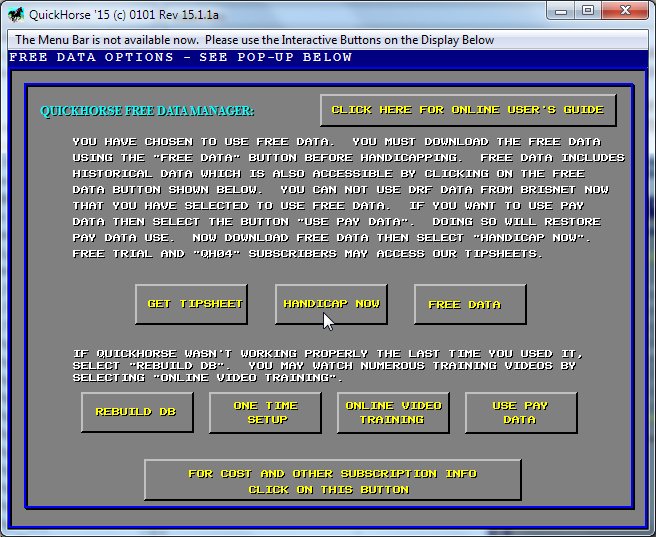
Task: View cost and other subscription info
Action: click(332, 481)
